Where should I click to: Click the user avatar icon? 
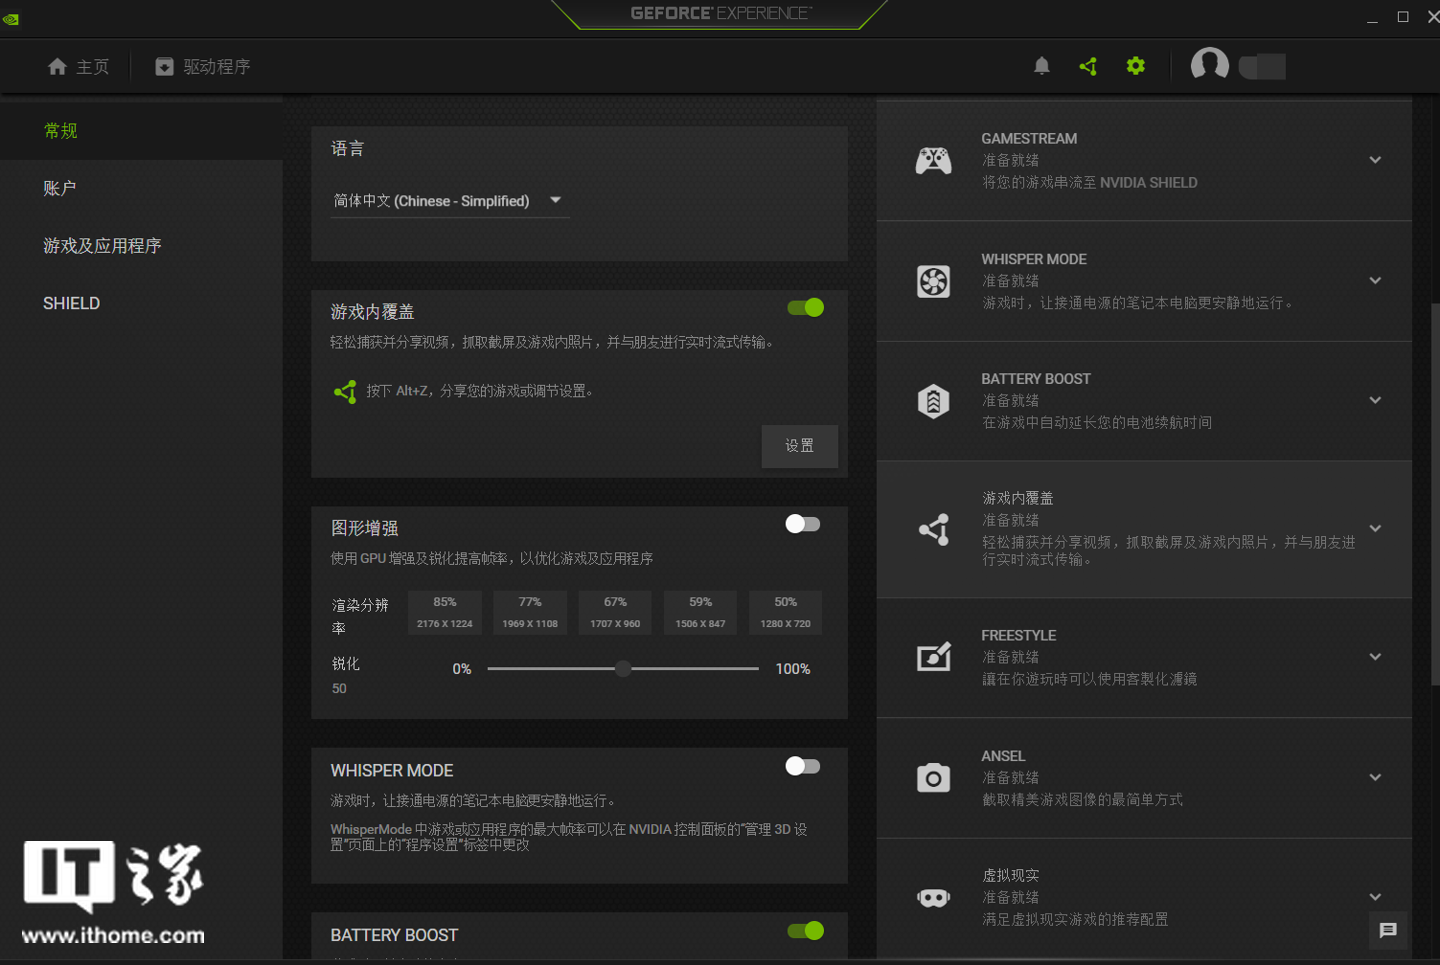click(1209, 65)
